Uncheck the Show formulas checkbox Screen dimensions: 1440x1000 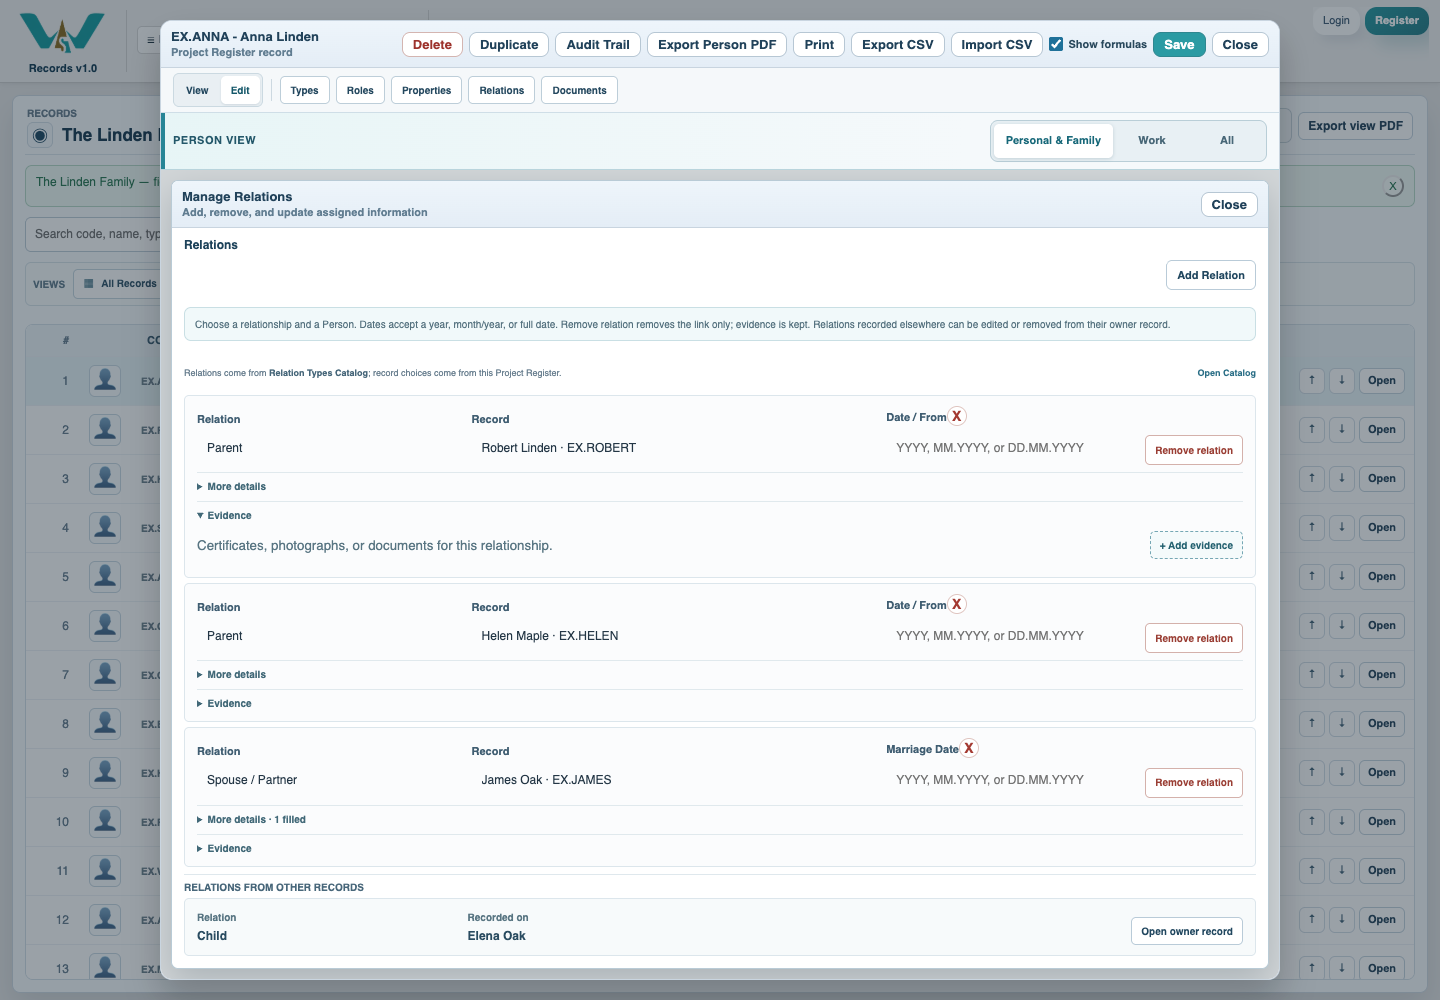1056,44
